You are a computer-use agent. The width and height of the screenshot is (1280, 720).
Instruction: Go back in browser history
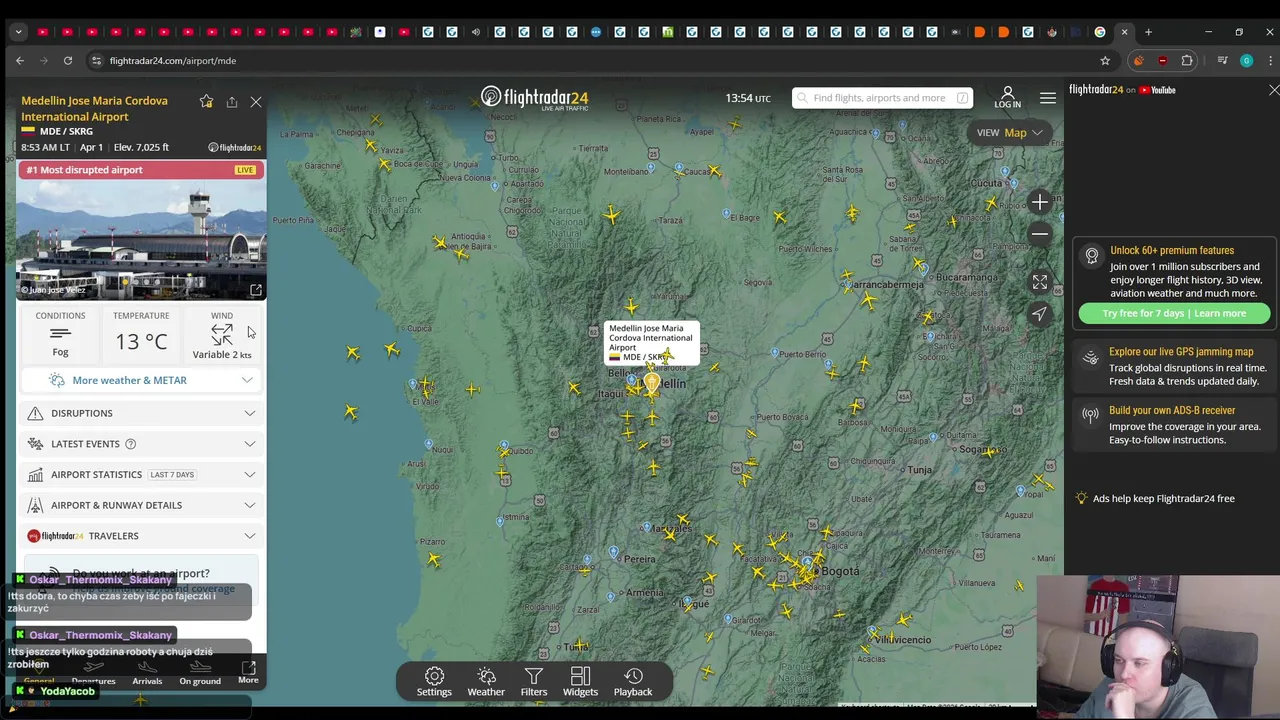pos(20,61)
